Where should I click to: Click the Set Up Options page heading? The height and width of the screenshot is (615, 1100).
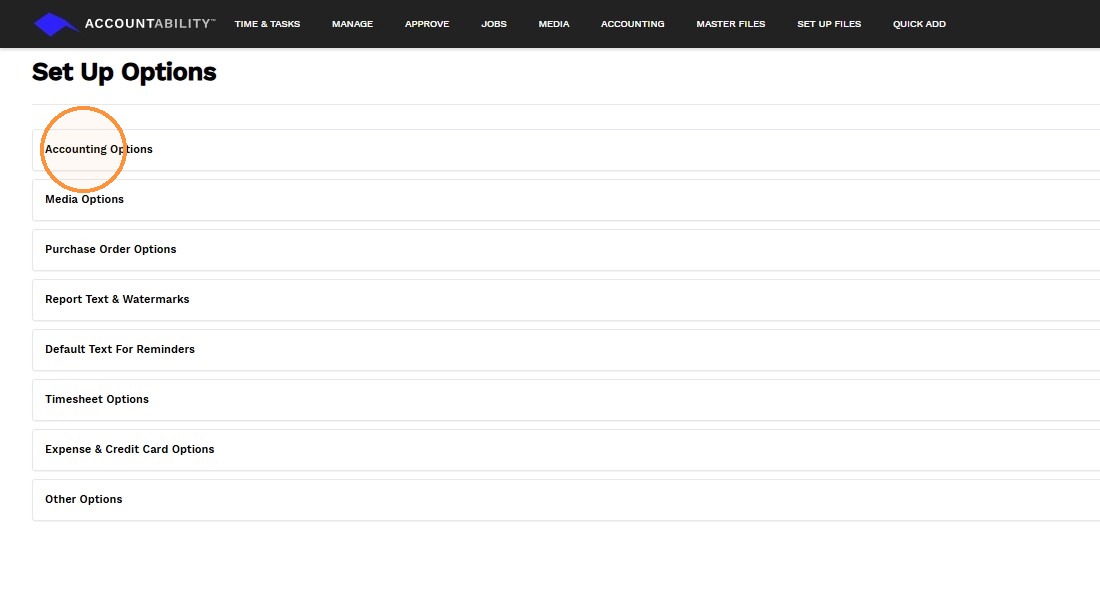point(124,72)
